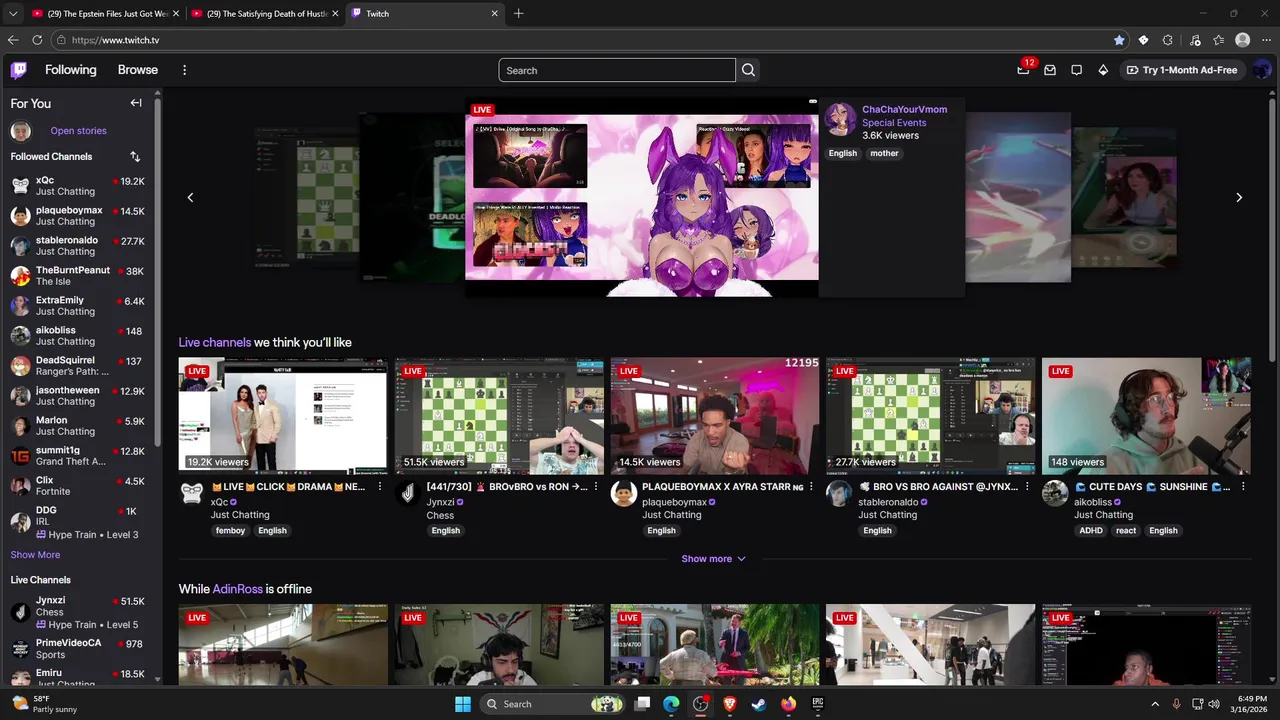1280x720 pixels.
Task: Open Microsoft Edge from the taskbar
Action: [x=671, y=704]
